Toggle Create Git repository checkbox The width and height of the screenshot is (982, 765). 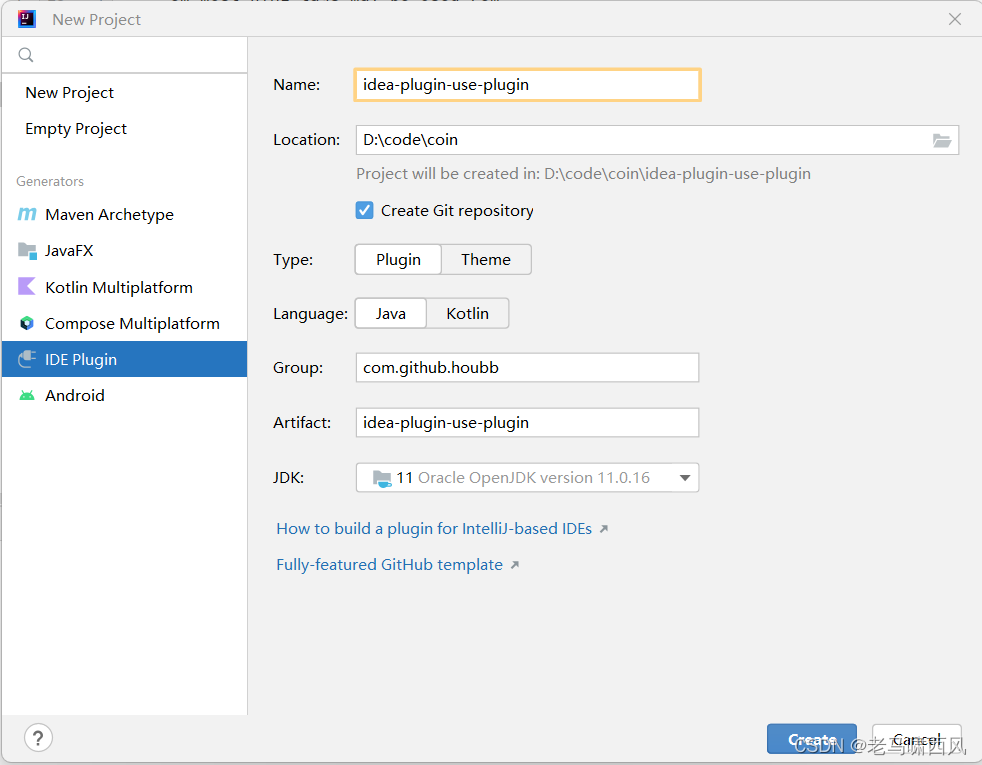(364, 210)
